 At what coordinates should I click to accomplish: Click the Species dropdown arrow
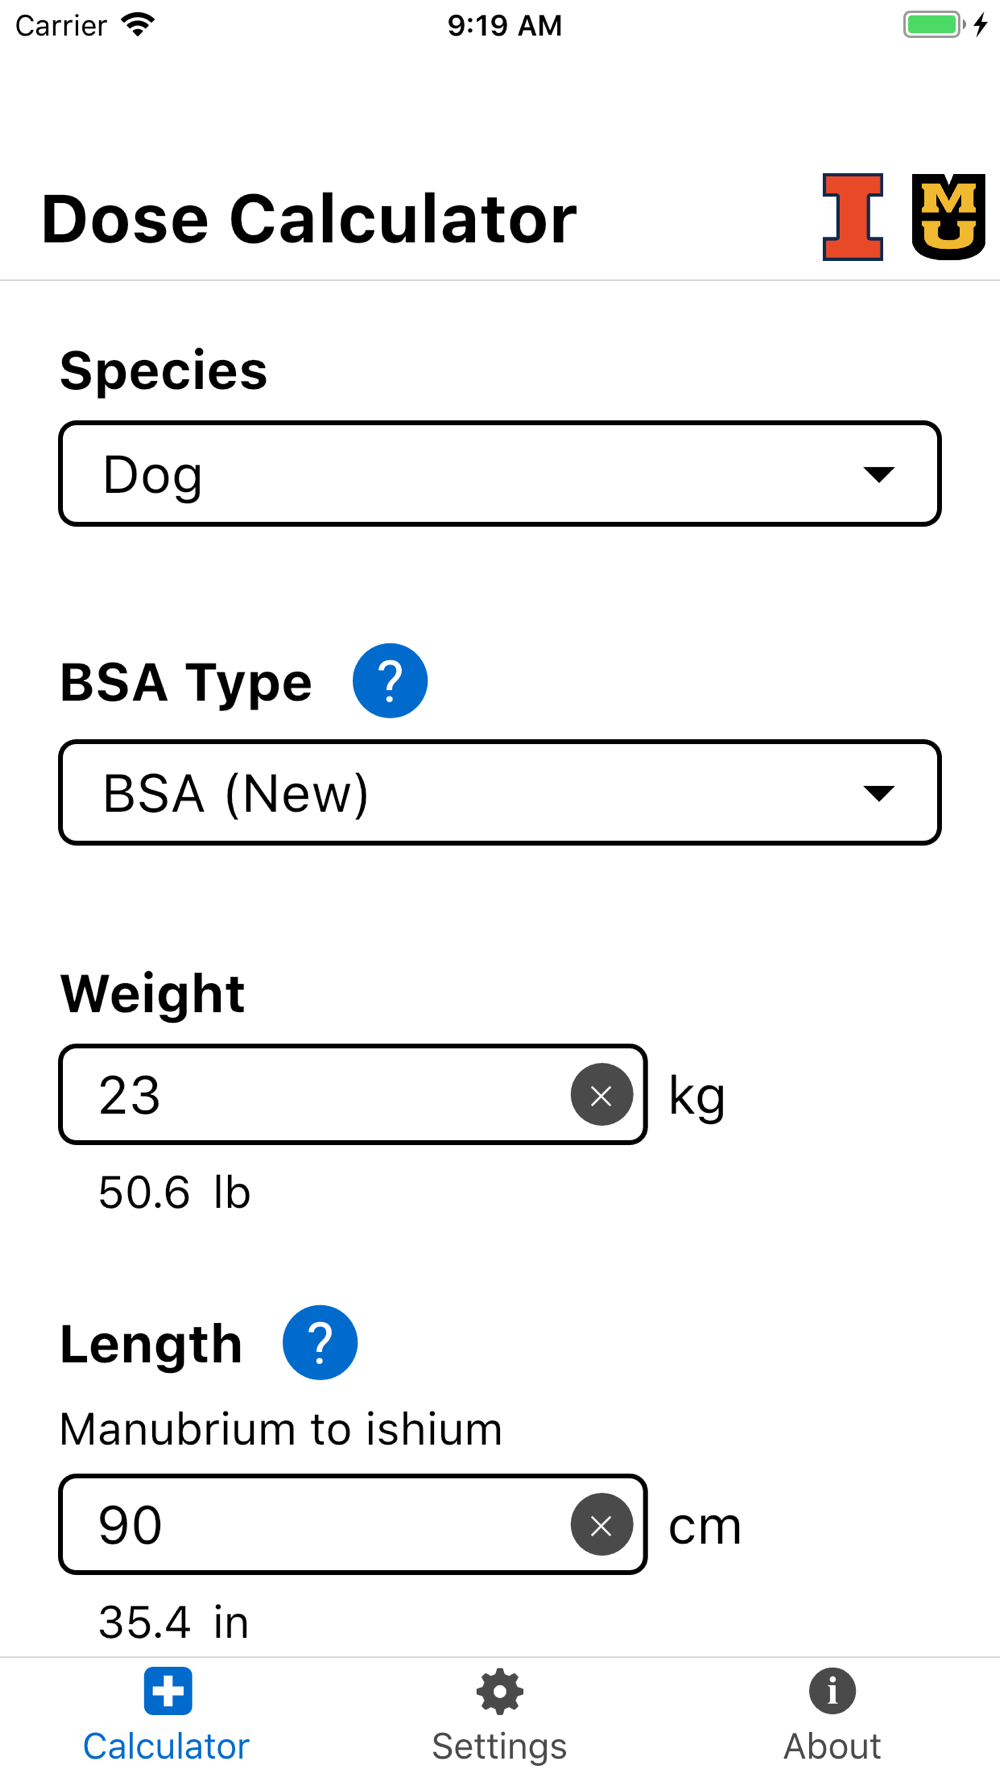pyautogui.click(x=879, y=474)
